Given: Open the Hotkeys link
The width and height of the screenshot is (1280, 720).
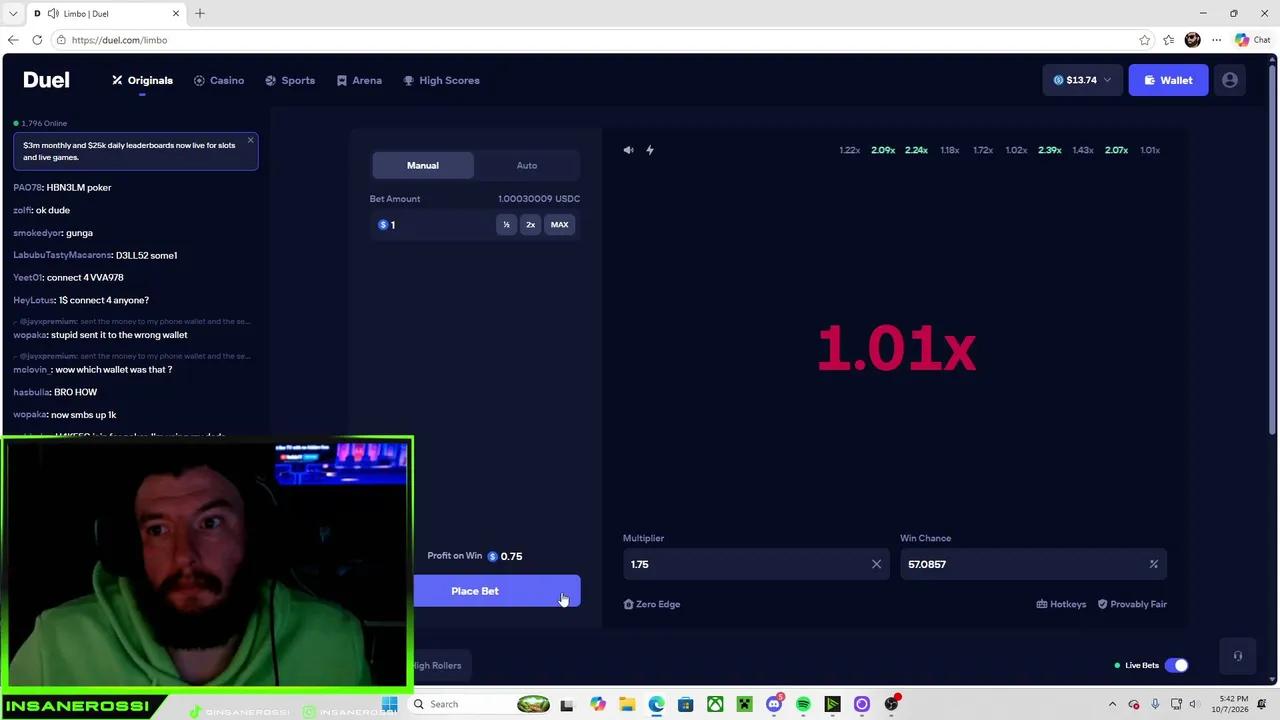Looking at the screenshot, I should point(1061,604).
